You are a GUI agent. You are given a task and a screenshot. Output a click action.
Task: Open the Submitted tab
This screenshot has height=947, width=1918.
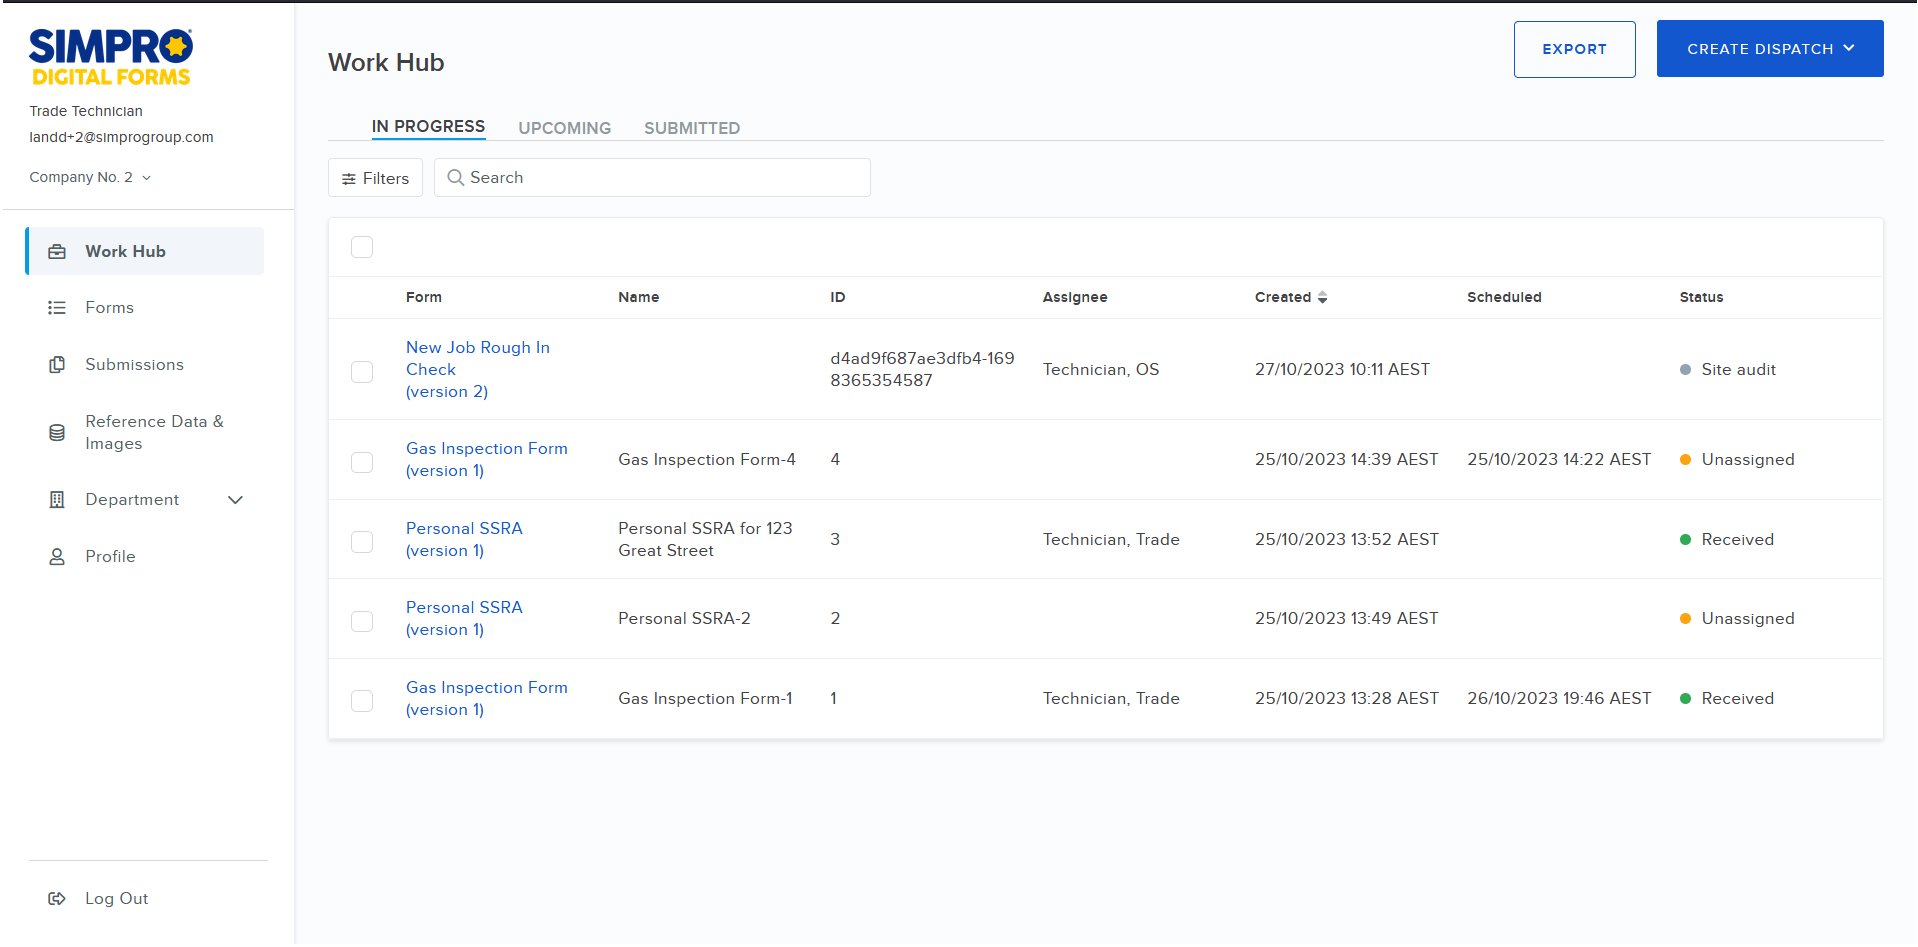point(691,127)
